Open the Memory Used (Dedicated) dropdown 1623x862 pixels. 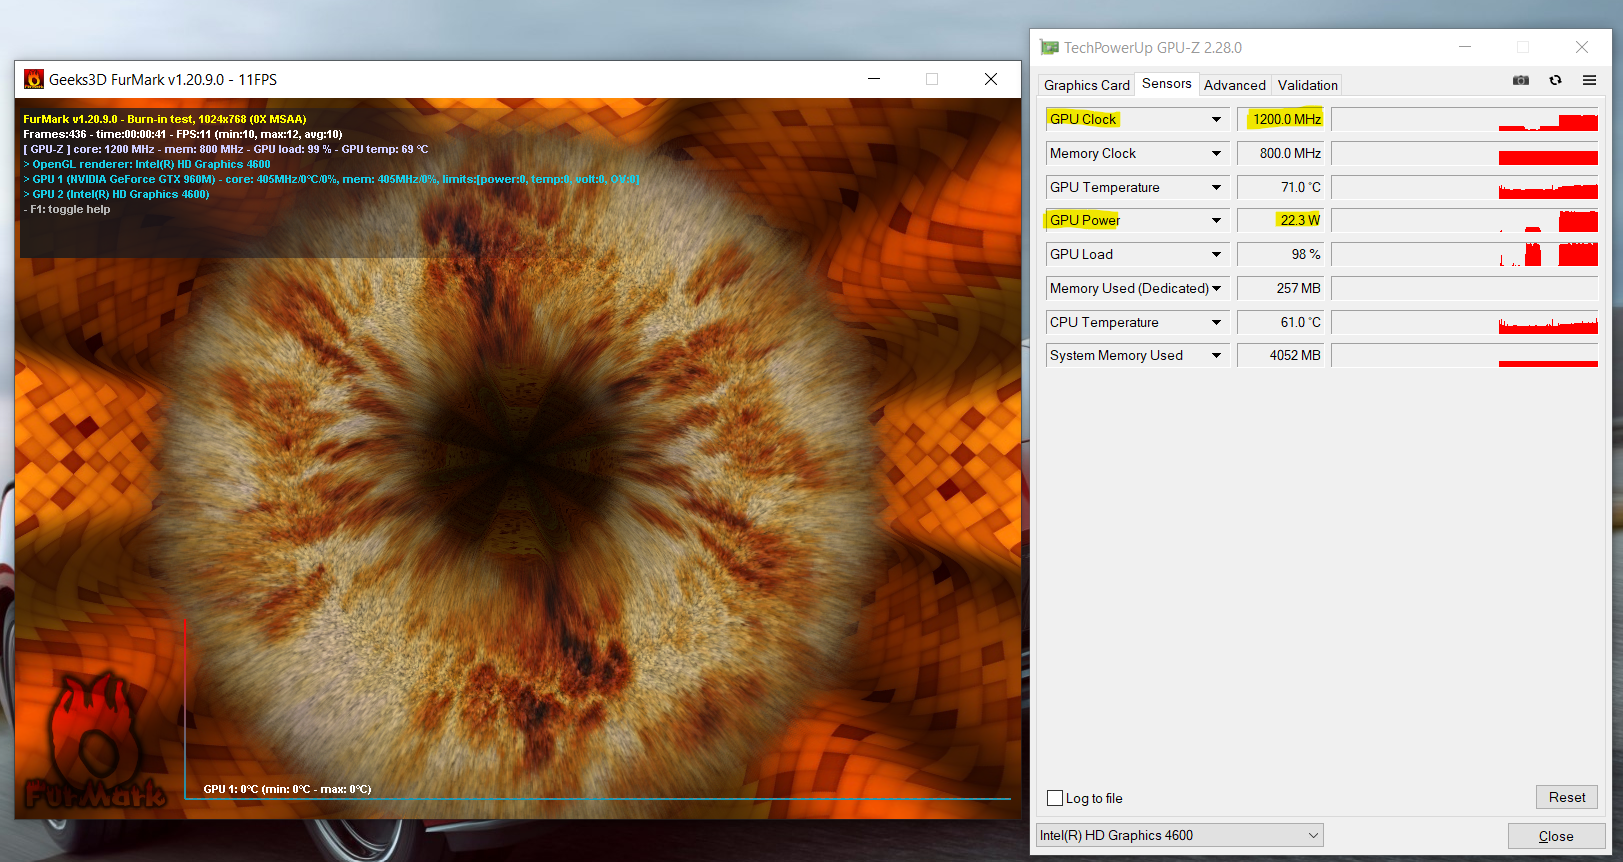point(1216,288)
